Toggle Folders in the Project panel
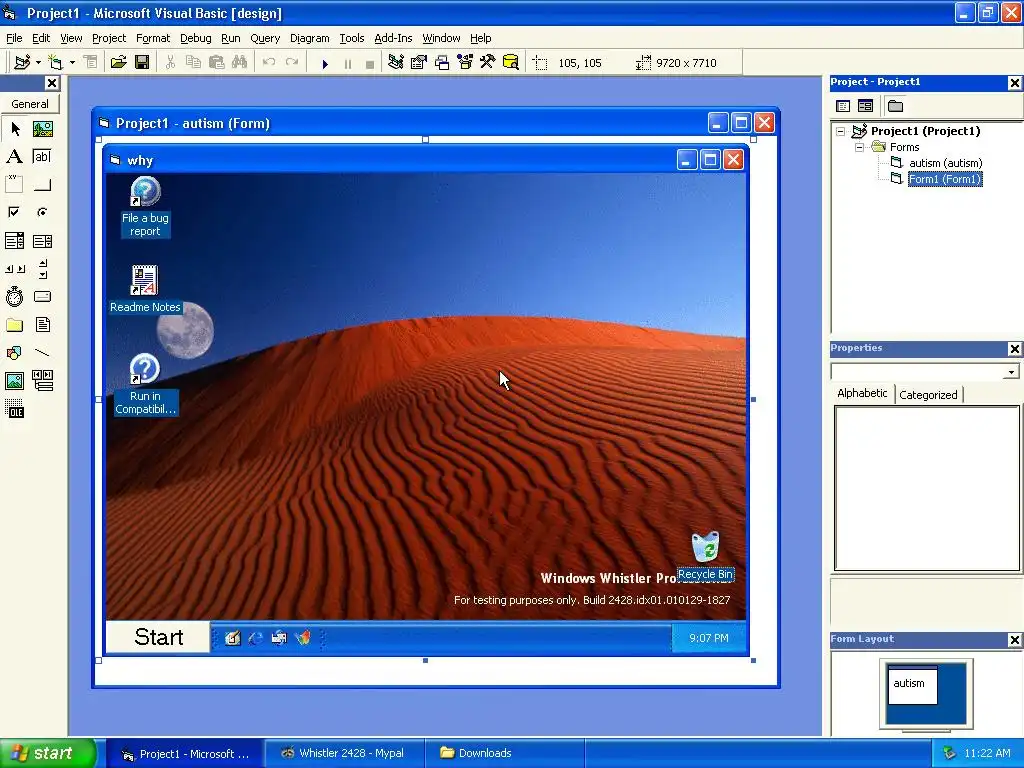The width and height of the screenshot is (1024, 768). click(895, 106)
